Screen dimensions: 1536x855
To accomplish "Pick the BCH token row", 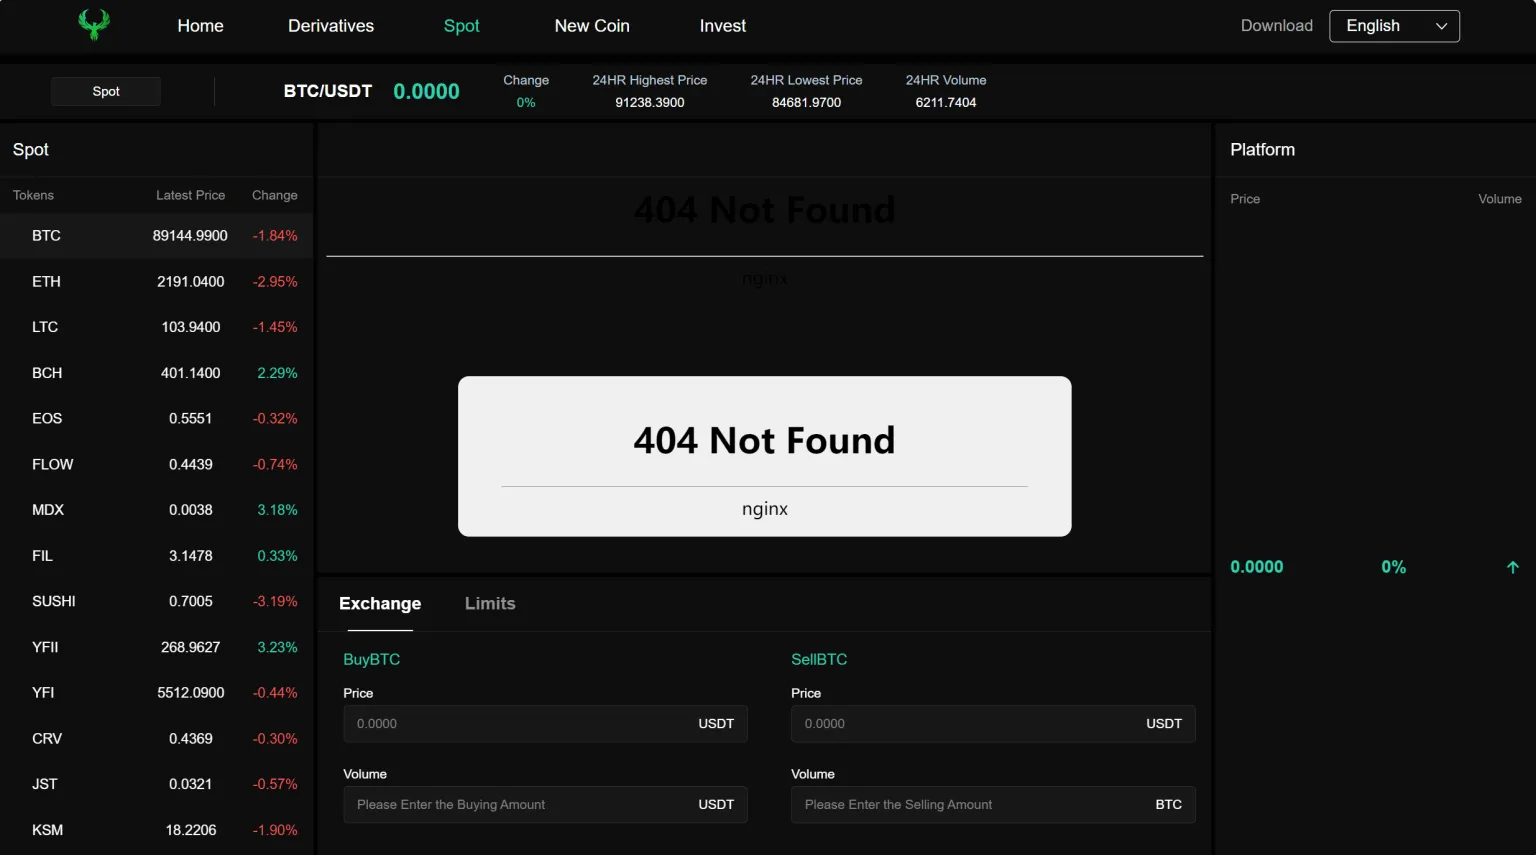I will (156, 373).
